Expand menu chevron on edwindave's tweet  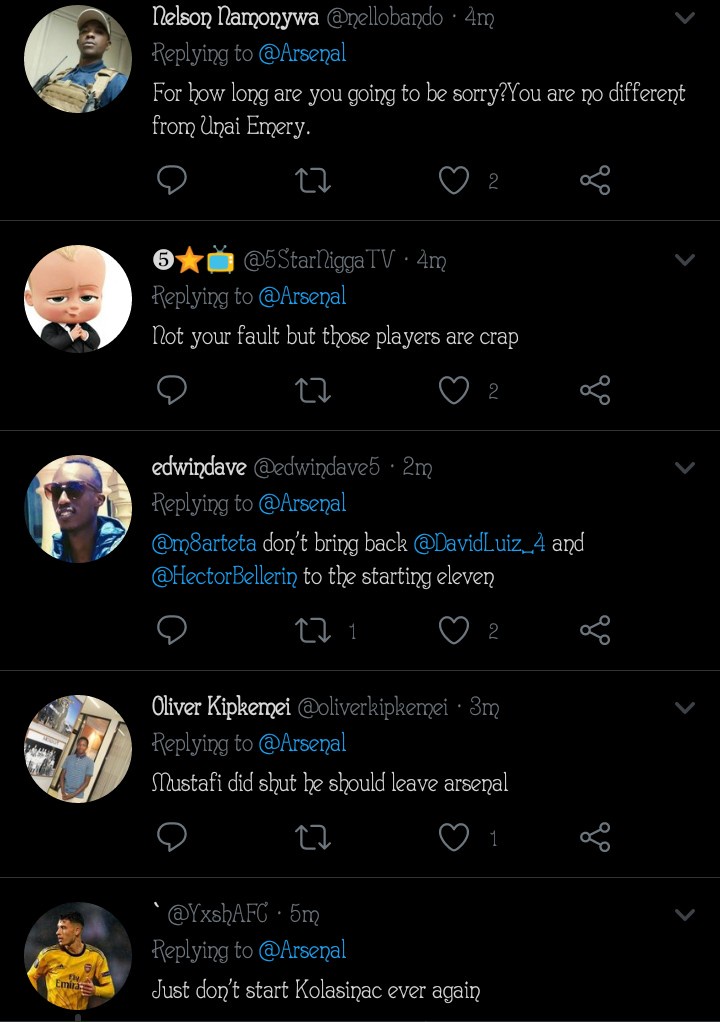685,468
